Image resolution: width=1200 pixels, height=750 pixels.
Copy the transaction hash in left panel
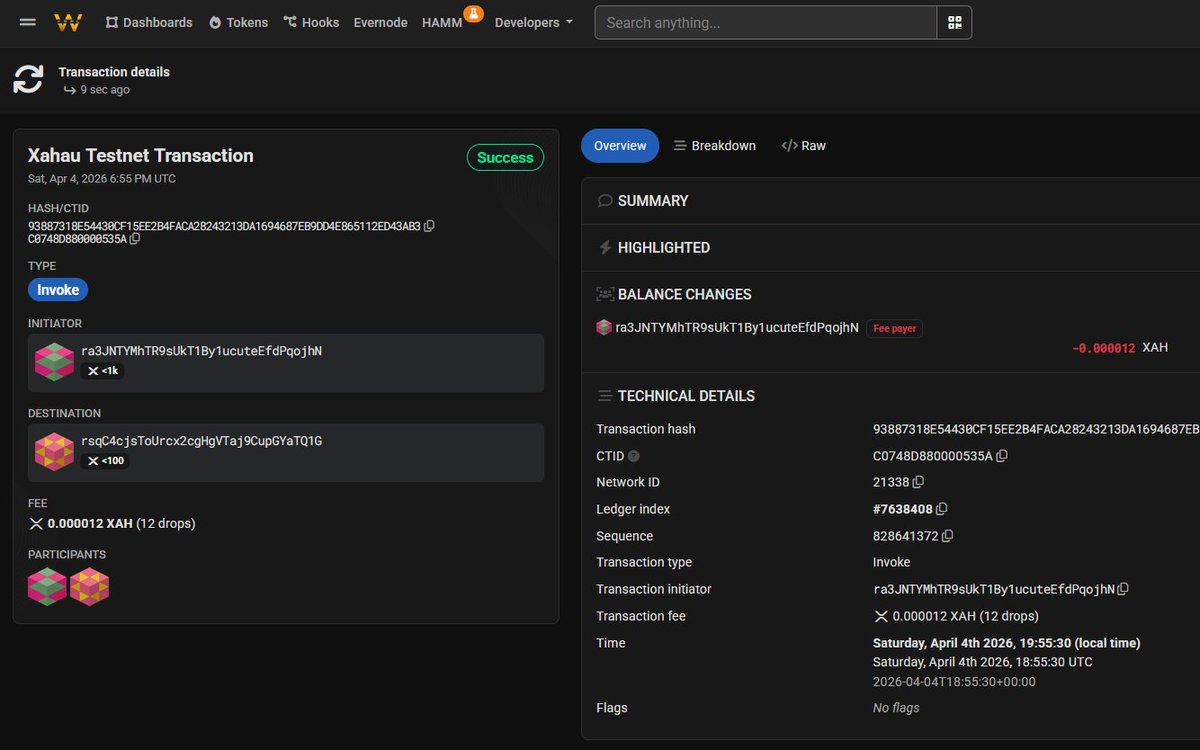tap(430, 226)
